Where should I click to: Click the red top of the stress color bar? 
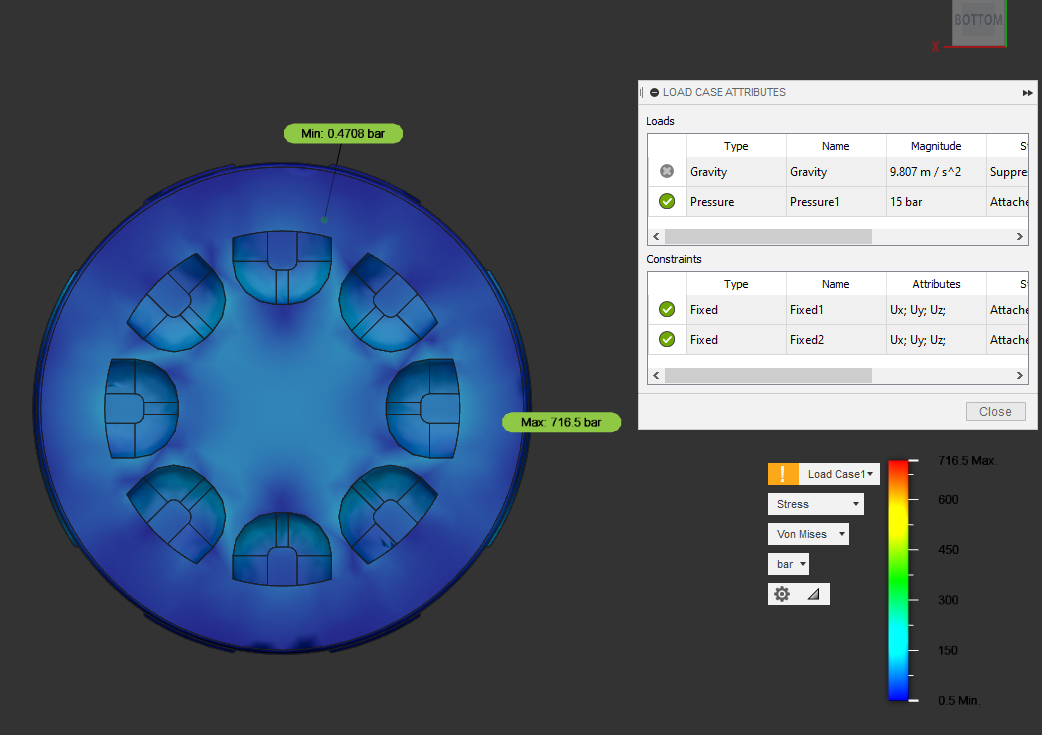point(898,467)
